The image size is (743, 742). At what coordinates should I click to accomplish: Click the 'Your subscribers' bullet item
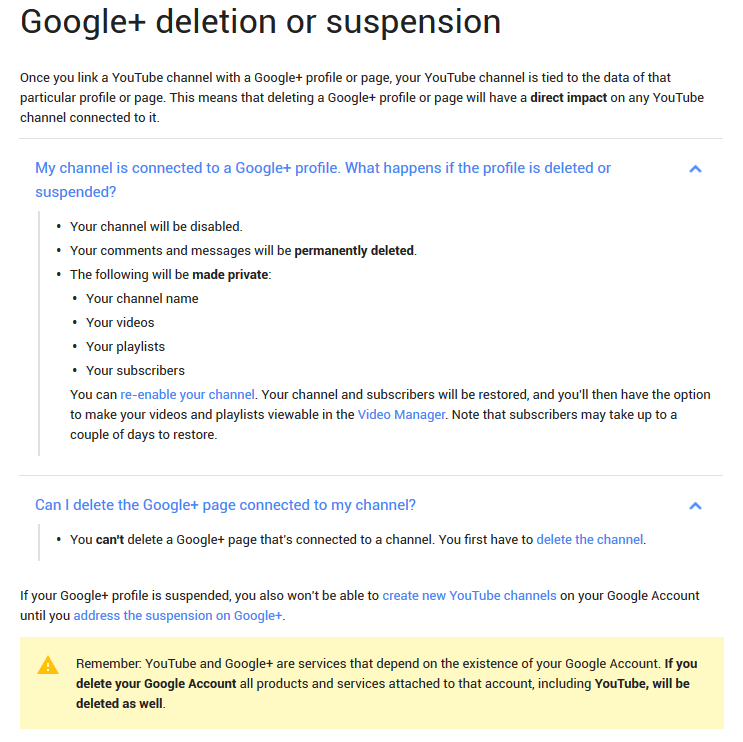click(135, 370)
